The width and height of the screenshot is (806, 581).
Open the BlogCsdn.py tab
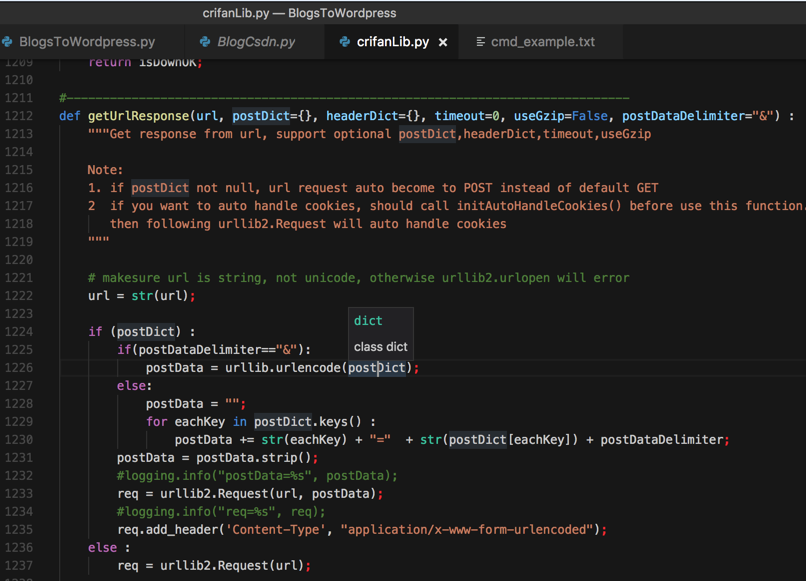pos(255,42)
